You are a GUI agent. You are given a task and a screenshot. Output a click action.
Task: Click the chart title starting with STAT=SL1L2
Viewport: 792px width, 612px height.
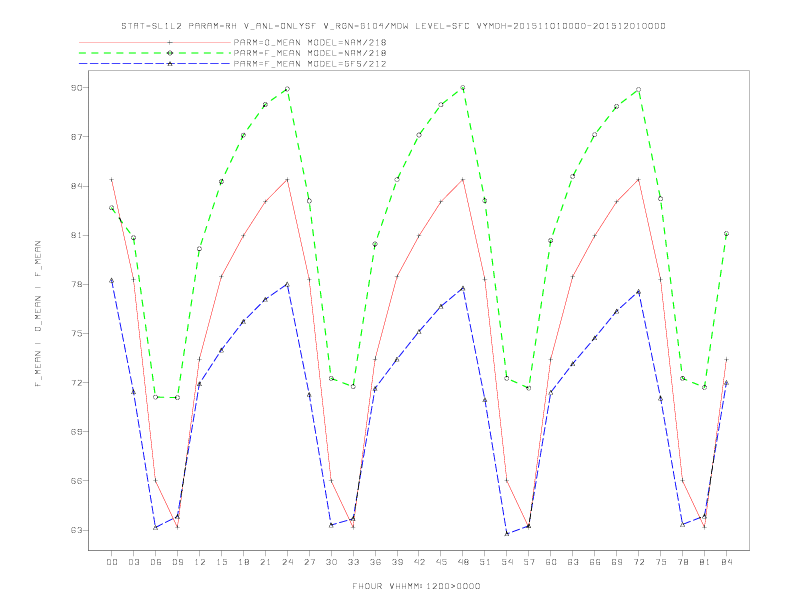pyautogui.click(x=393, y=26)
